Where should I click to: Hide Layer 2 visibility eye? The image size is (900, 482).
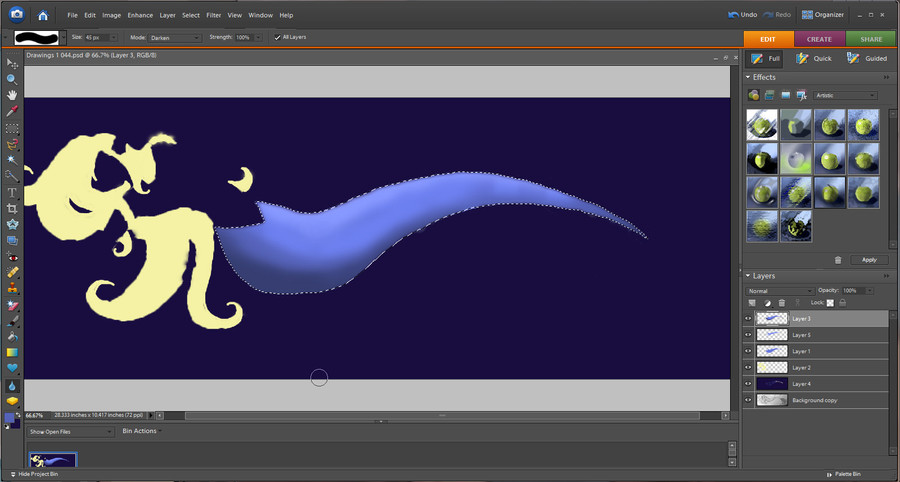(748, 367)
